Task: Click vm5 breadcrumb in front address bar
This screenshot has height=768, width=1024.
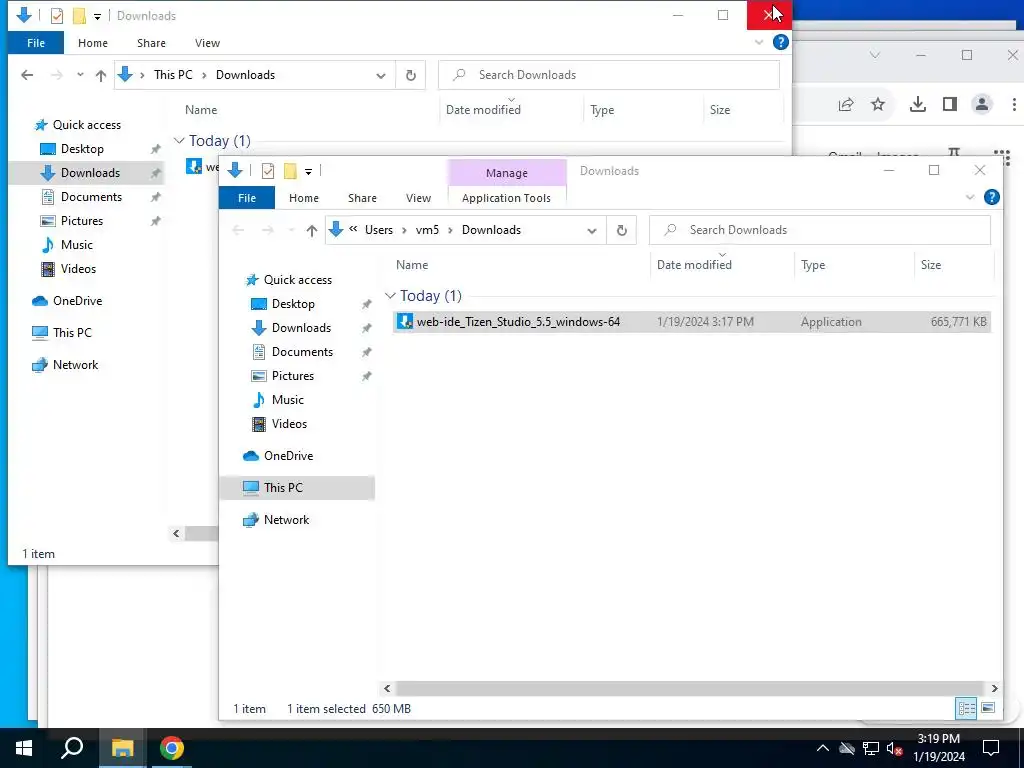Action: click(x=427, y=230)
